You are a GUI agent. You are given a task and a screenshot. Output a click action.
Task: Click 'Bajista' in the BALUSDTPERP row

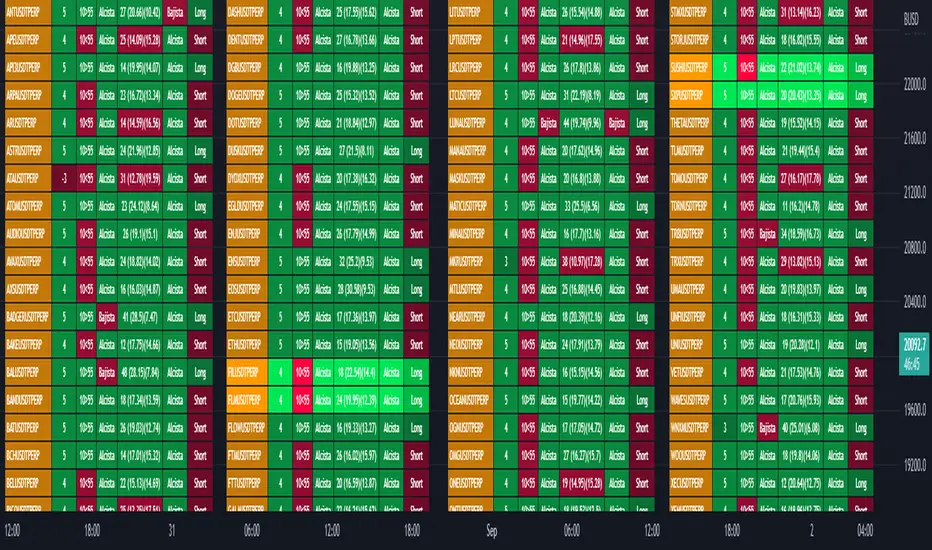107,372
